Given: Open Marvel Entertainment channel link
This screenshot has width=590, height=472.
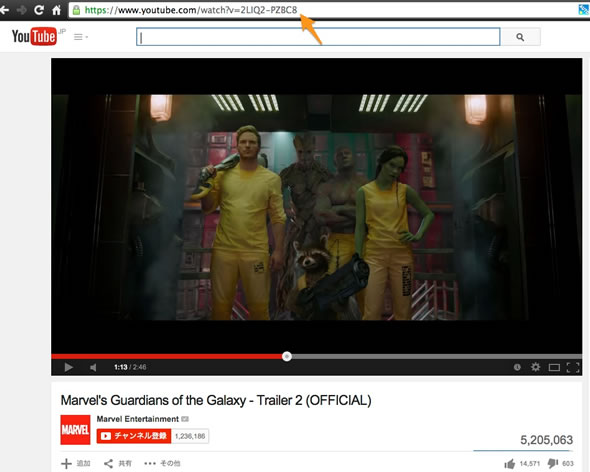Looking at the screenshot, I should [x=138, y=419].
